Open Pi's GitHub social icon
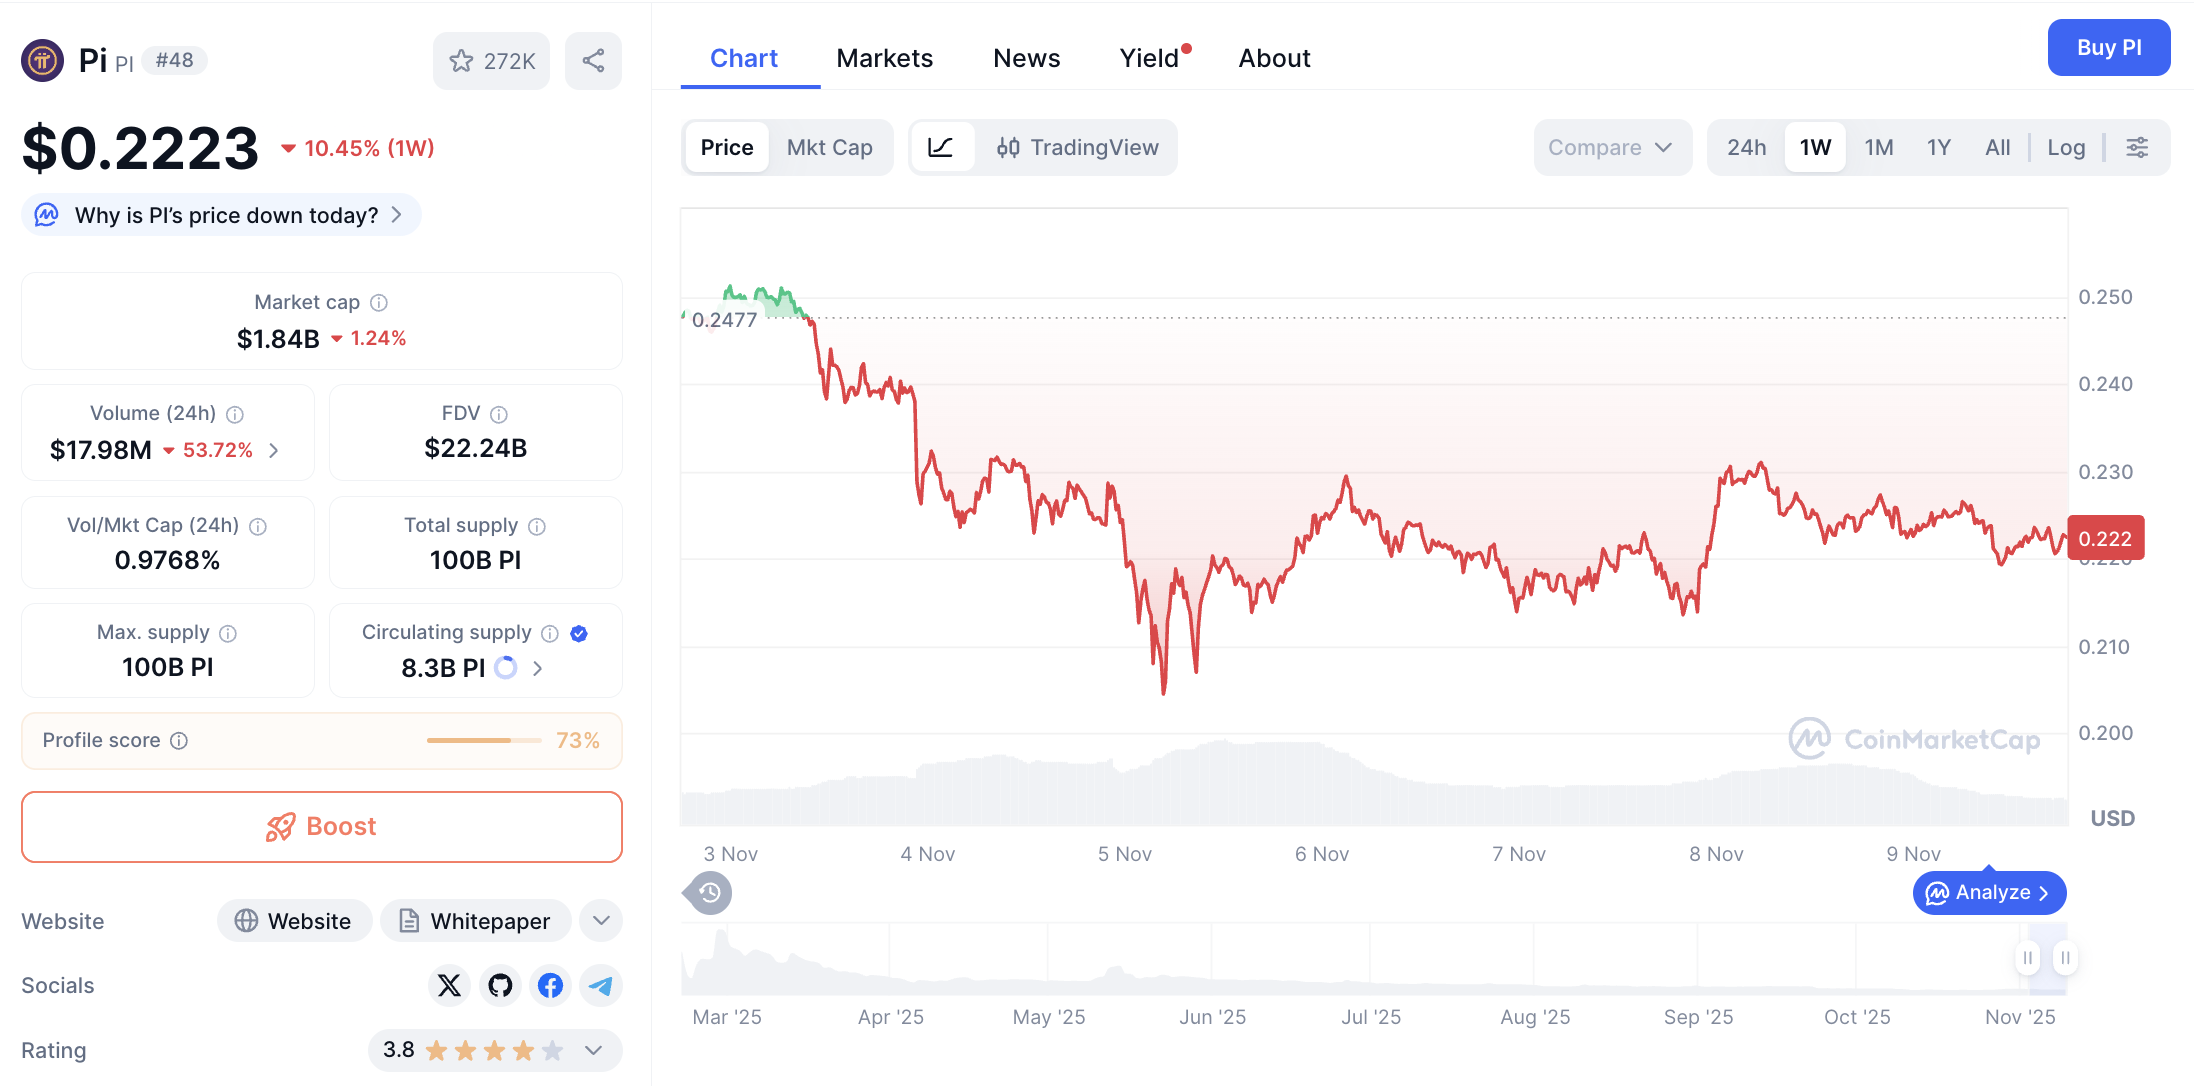This screenshot has width=2194, height=1086. pyautogui.click(x=500, y=985)
